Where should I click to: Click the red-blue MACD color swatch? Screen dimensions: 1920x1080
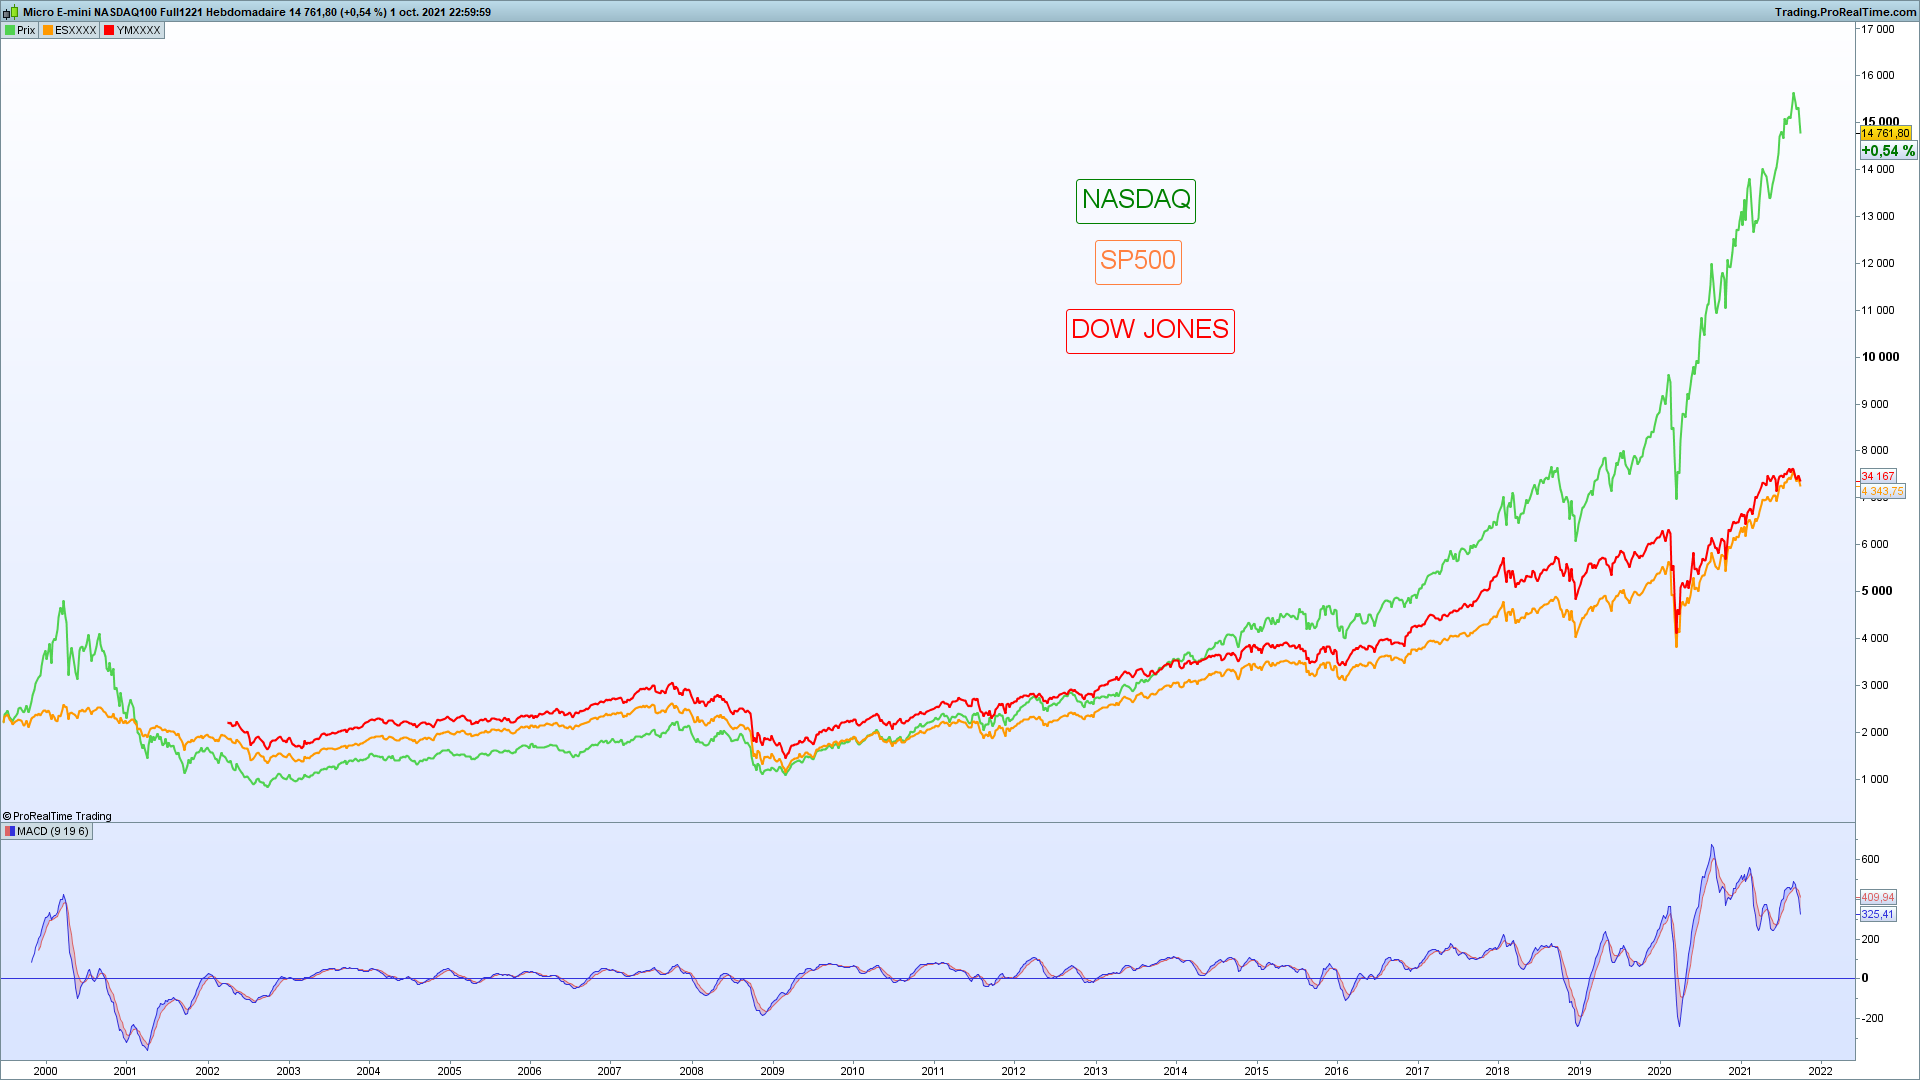pos(10,832)
